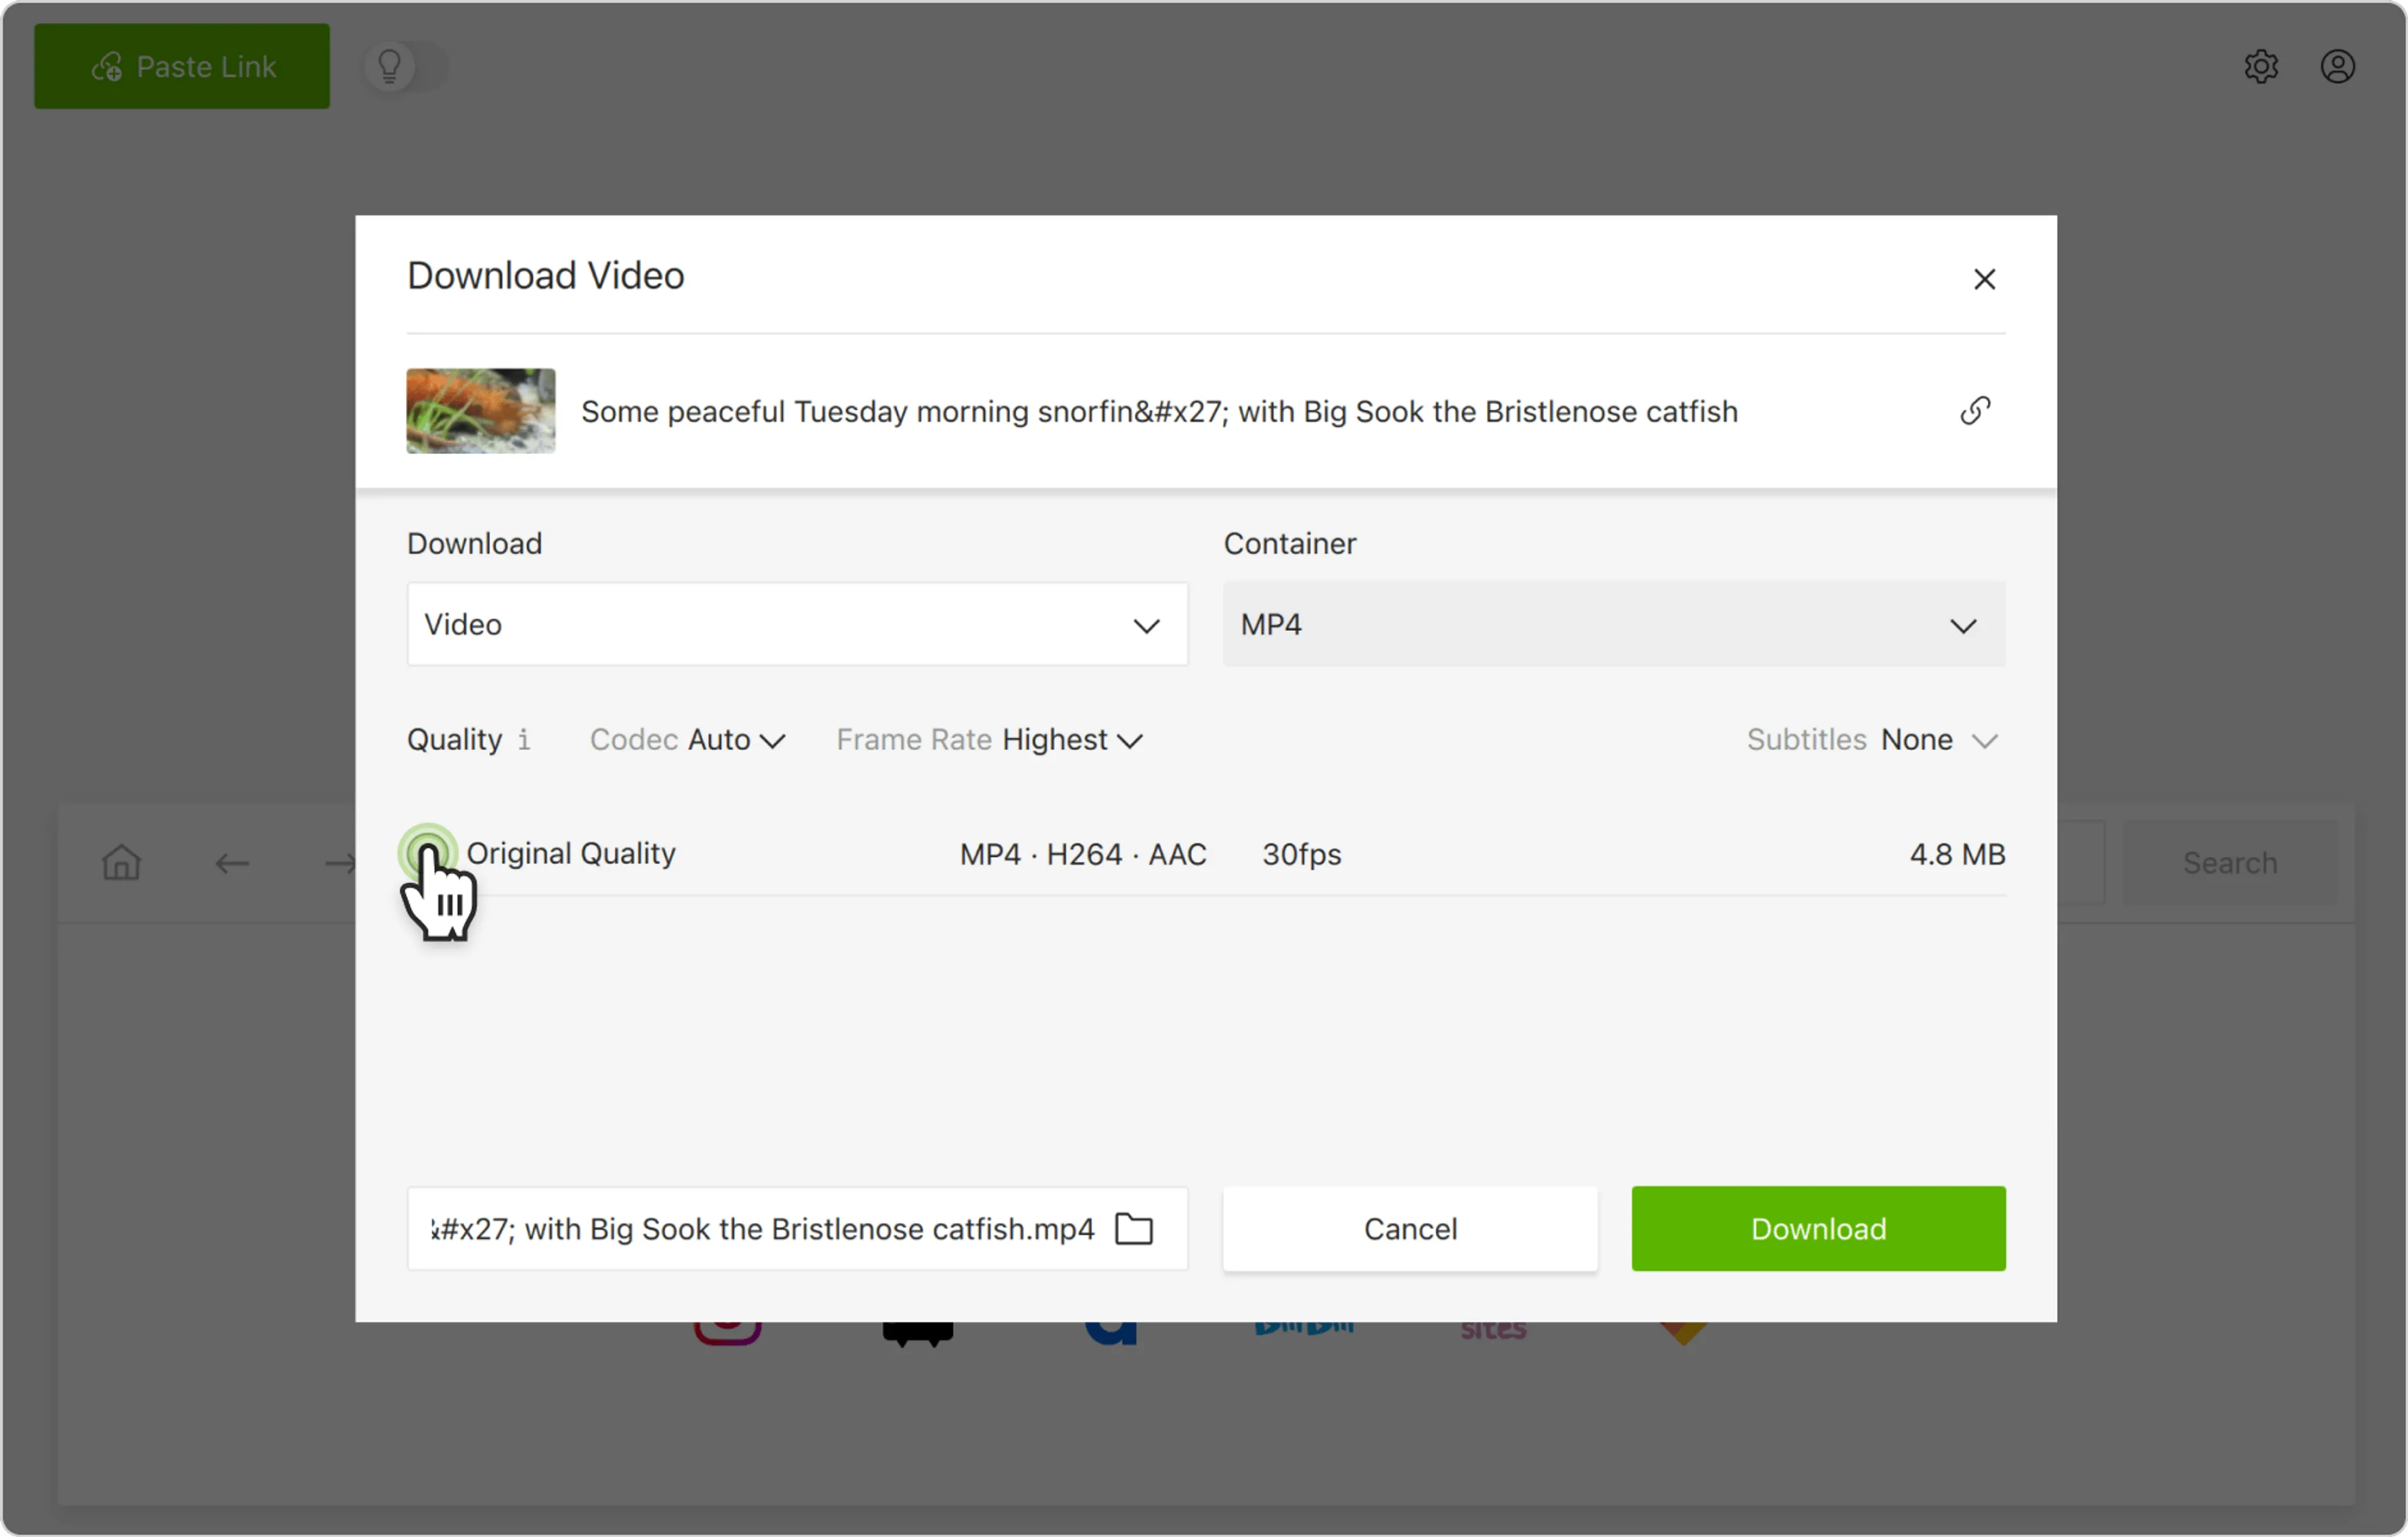Screen dimensions: 2408x1537
Task: Click the home icon in browser bar
Action: [122, 862]
